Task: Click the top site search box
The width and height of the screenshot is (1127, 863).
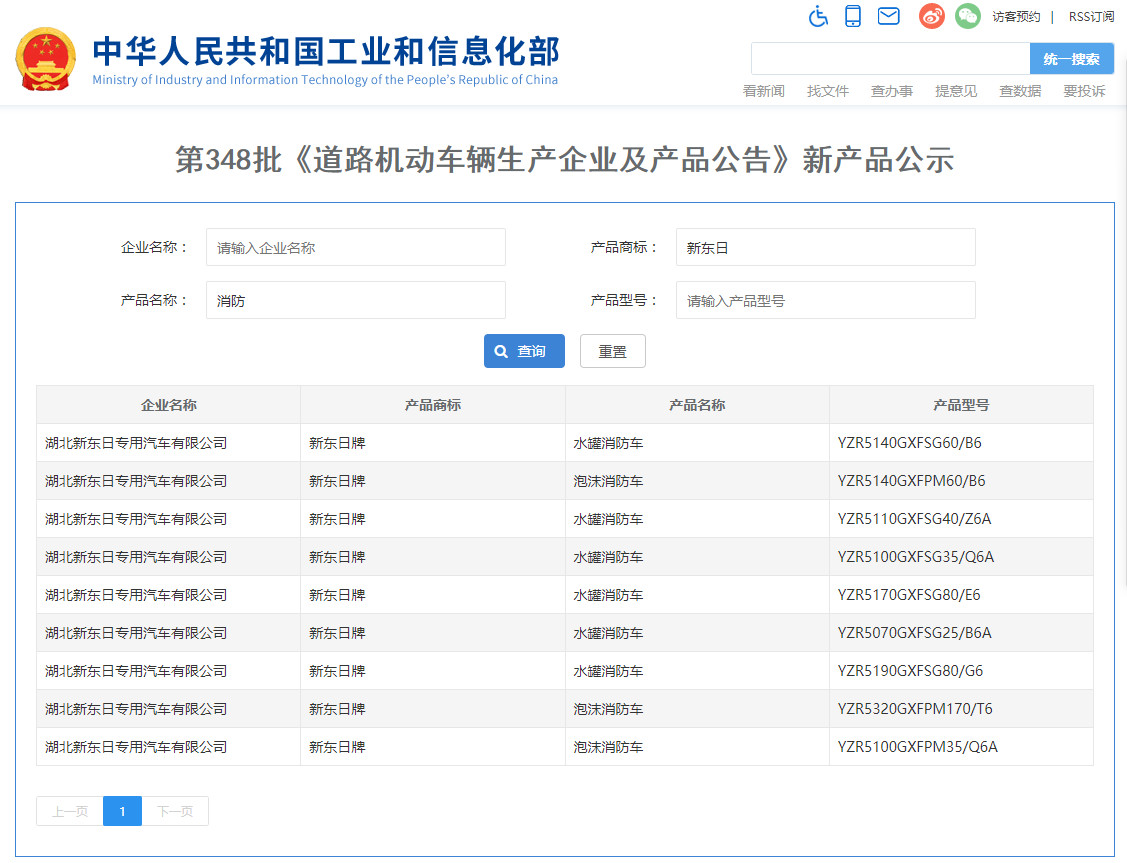Action: click(890, 59)
